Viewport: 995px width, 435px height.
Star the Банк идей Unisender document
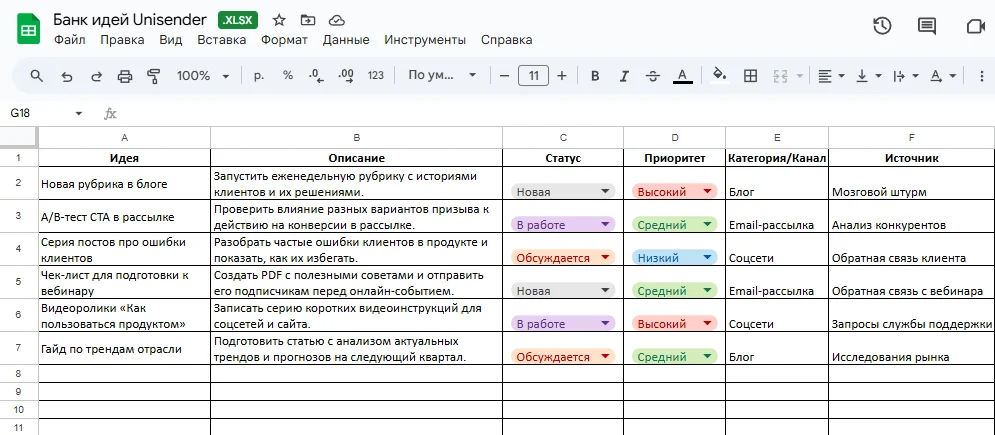coord(279,20)
